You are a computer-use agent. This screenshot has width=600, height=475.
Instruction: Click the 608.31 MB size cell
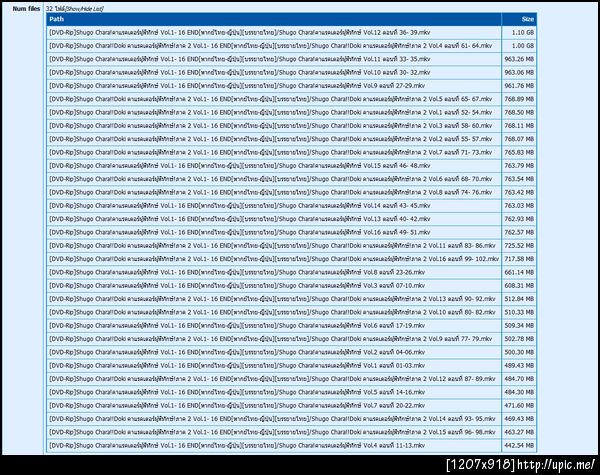(x=519, y=286)
